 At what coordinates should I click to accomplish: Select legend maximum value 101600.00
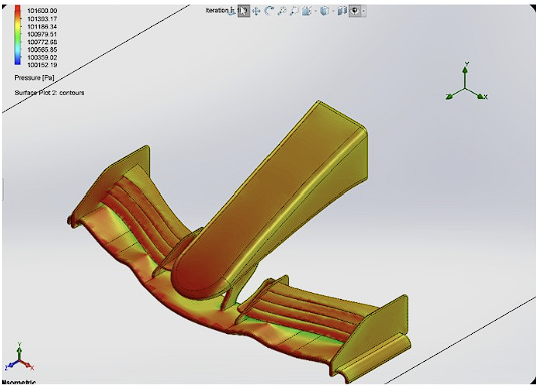[42, 11]
